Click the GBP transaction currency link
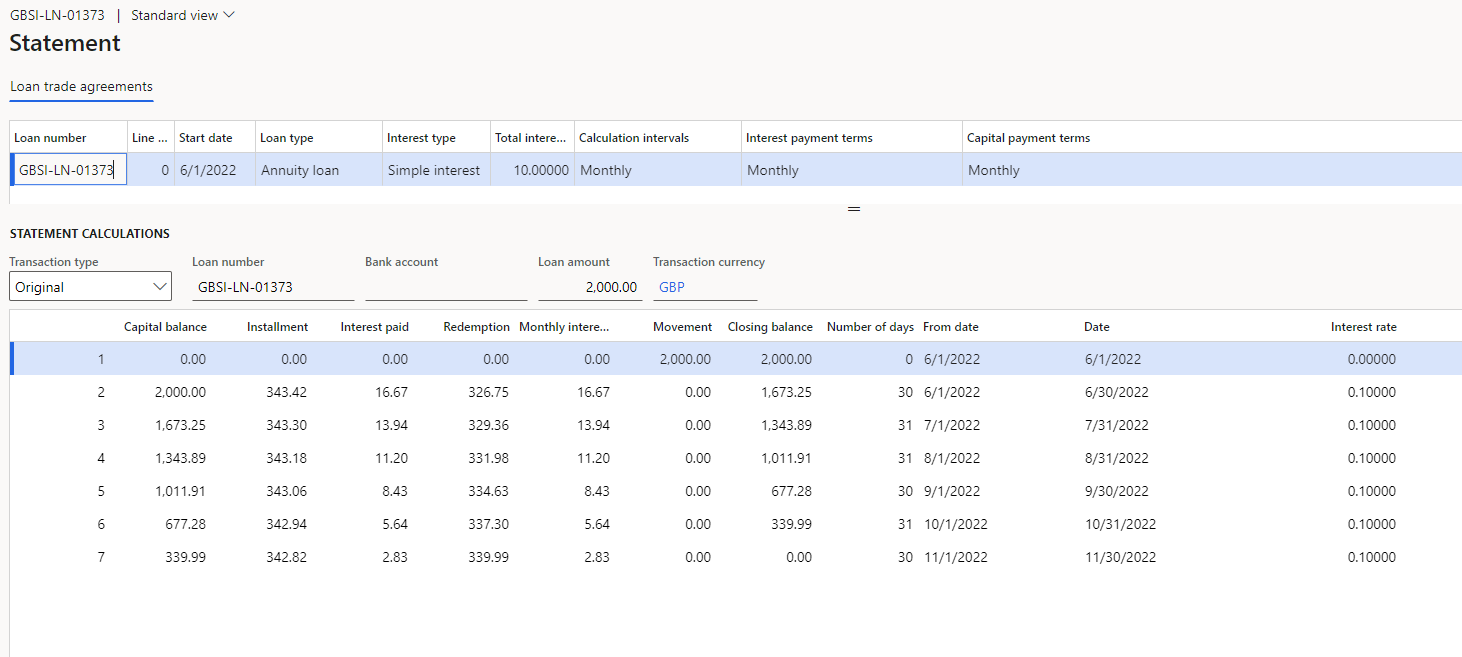Image resolution: width=1462 pixels, height=657 pixels. (x=672, y=287)
